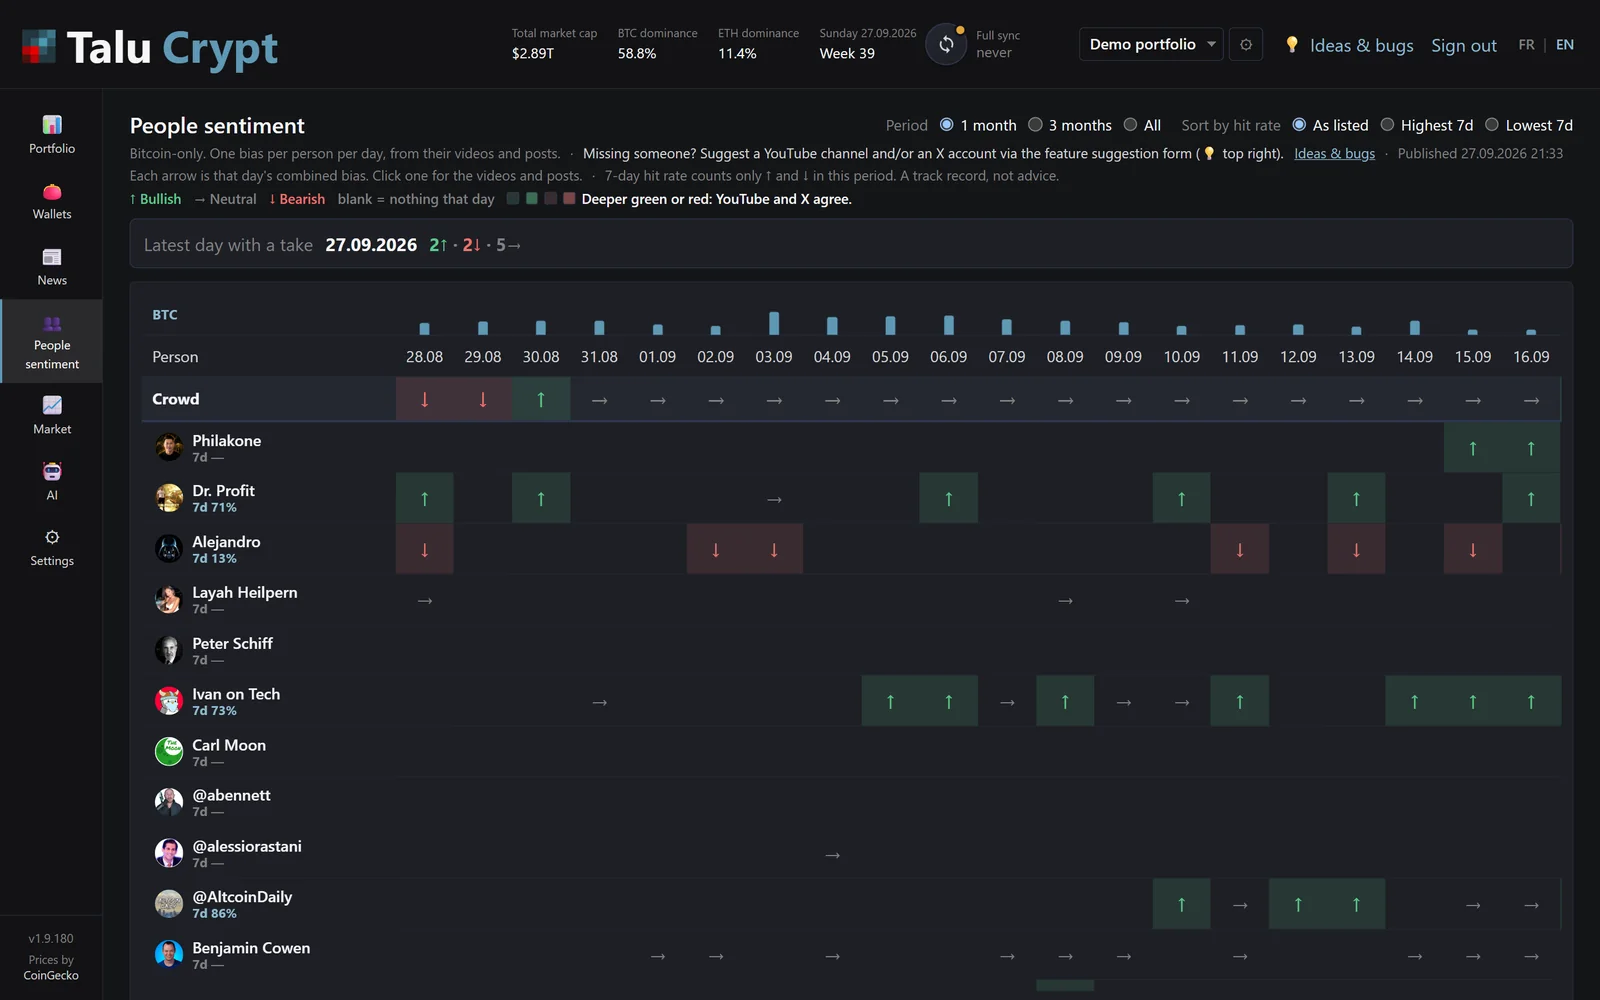Click Carl Moon's avatar
The image size is (1600, 1000).
point(169,751)
